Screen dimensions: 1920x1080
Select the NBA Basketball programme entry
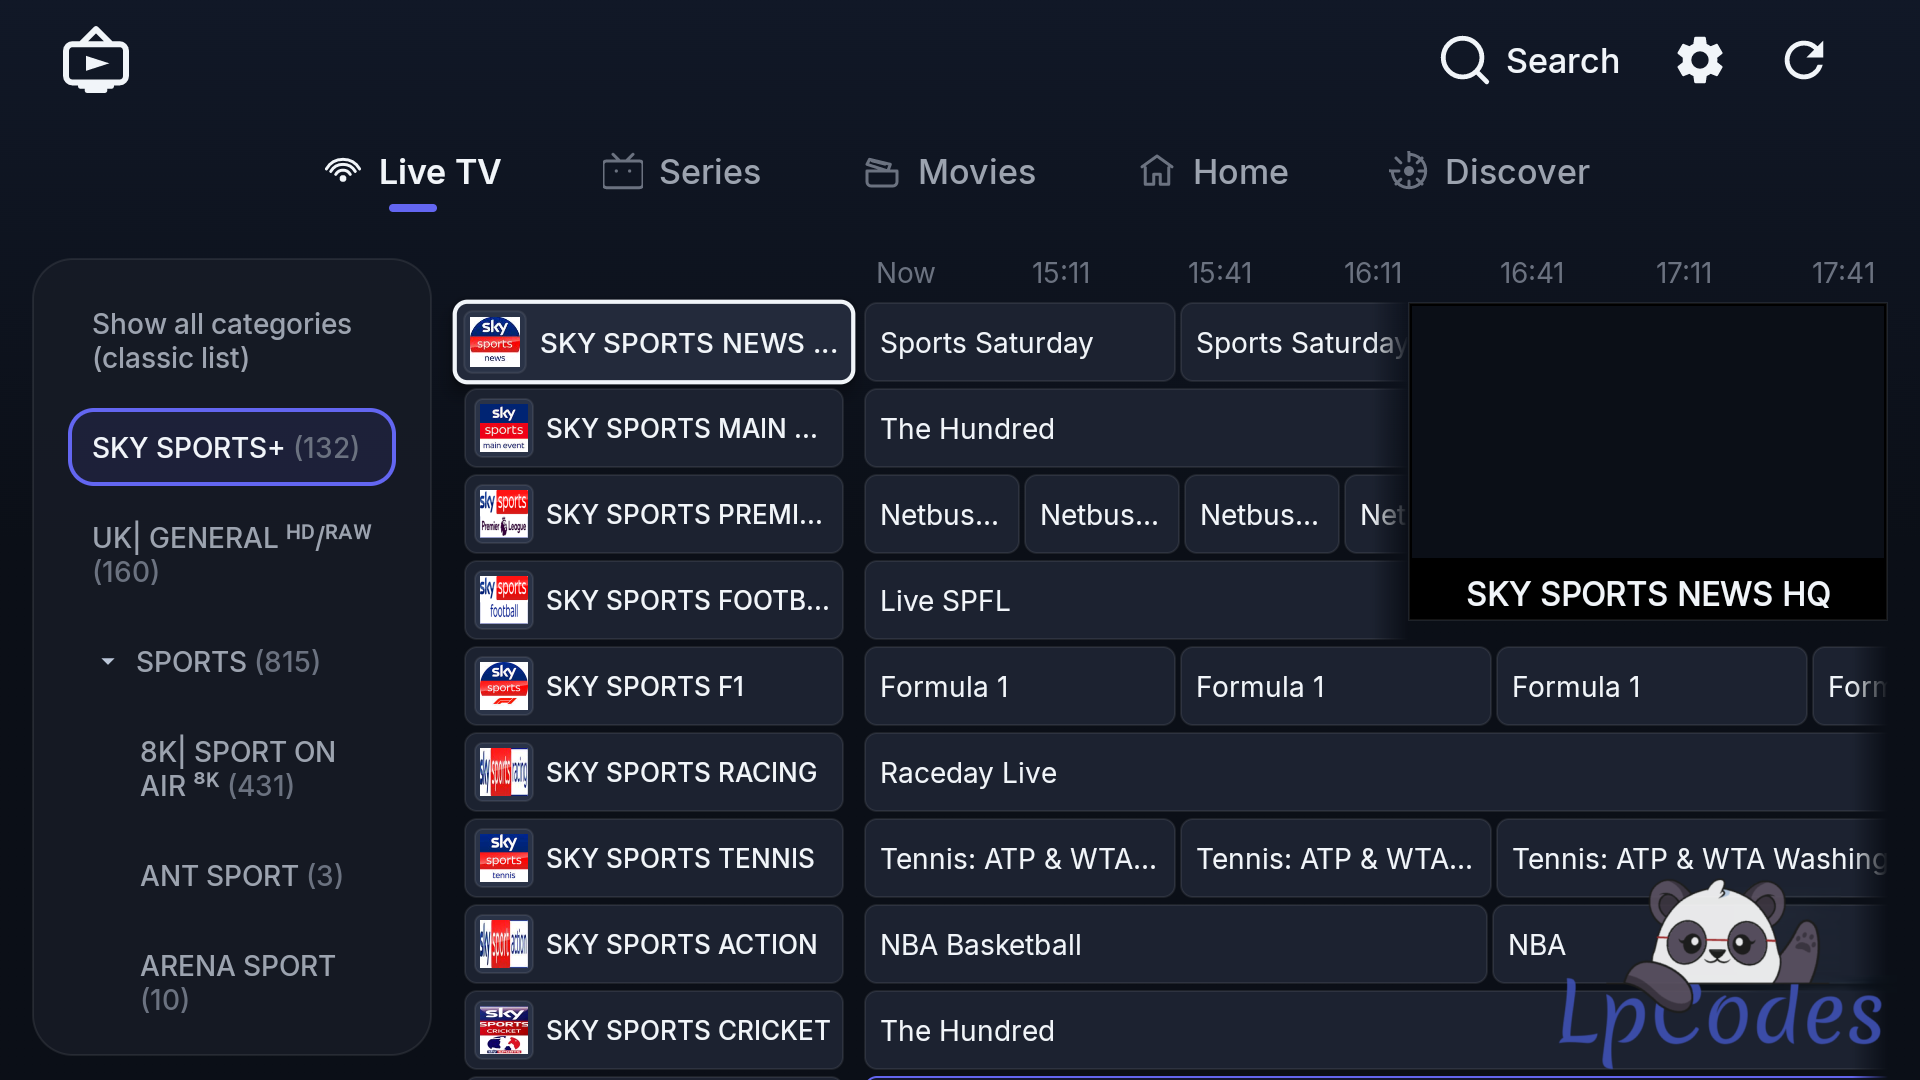pos(1175,944)
